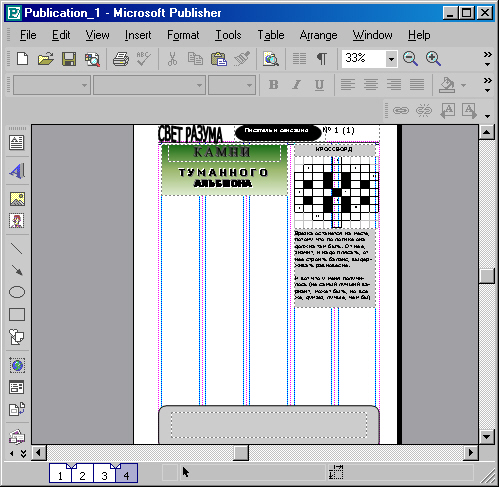
Task: Select the Picture Frame tool
Action: (17, 199)
